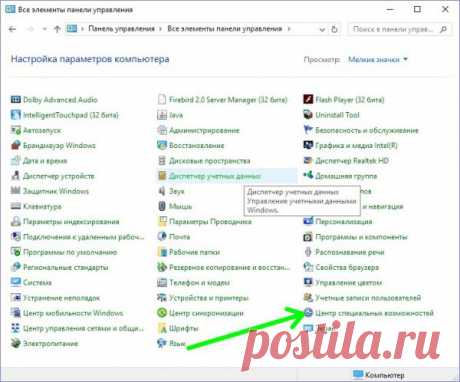This screenshot has width=460, height=382.
Task: Click the search magnifier icon
Action: (443, 29)
